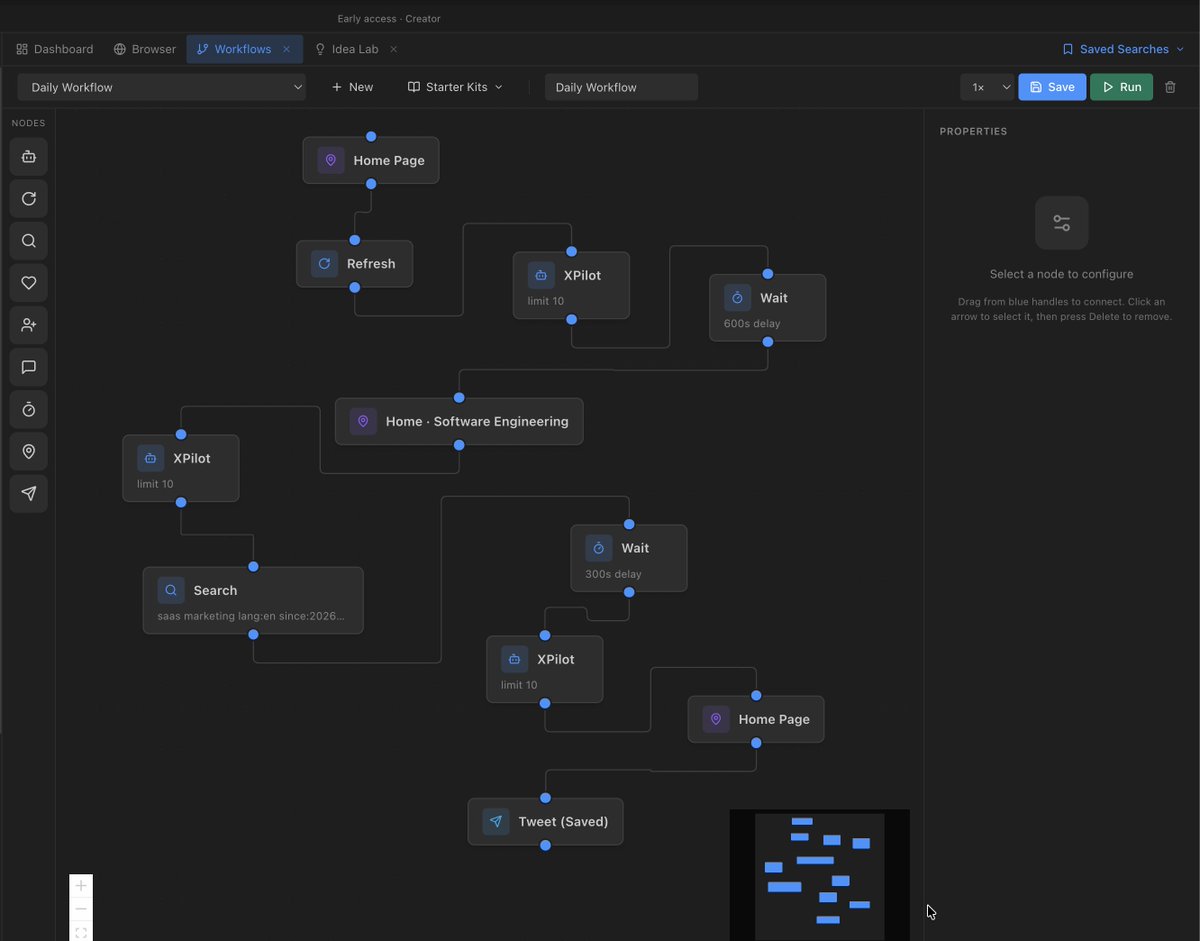This screenshot has height=941, width=1200.
Task: Select the Wait 600s delay node
Action: [768, 308]
